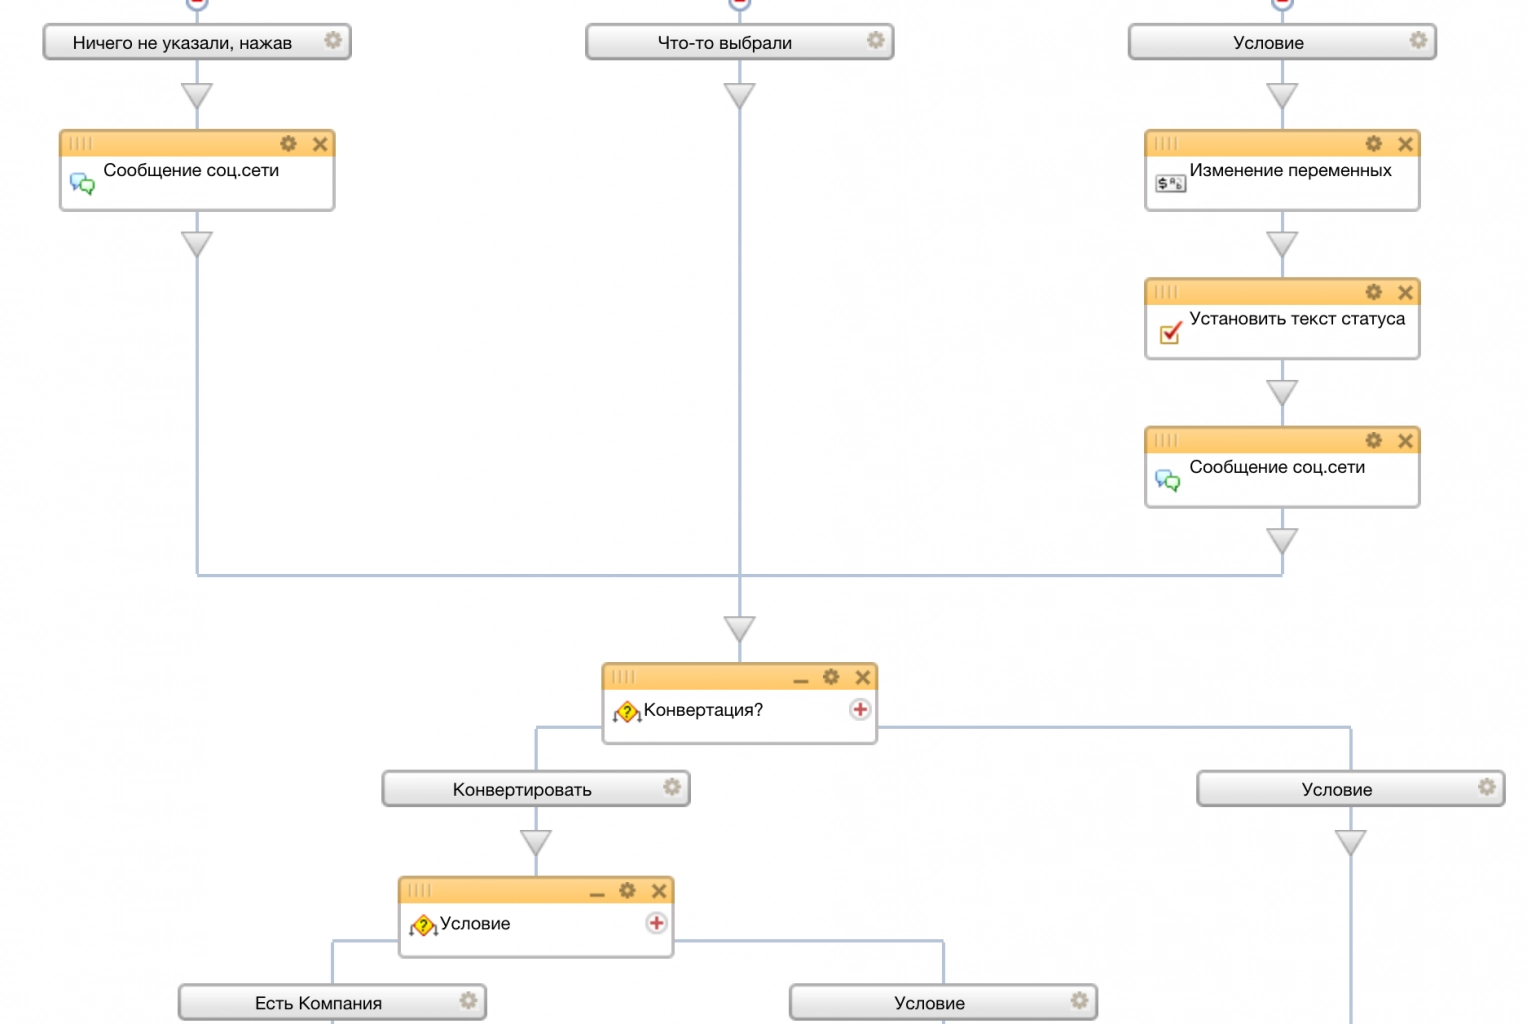Click the left 'Сообщение соц.сети' chat icon
The image size is (1527, 1024).
[x=82, y=184]
